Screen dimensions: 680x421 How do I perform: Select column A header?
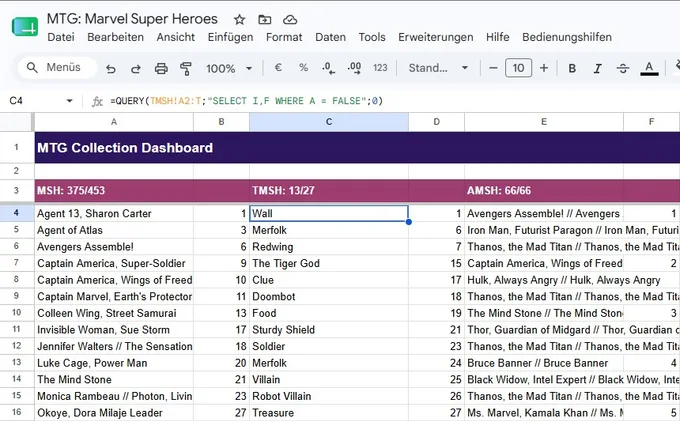tap(114, 122)
